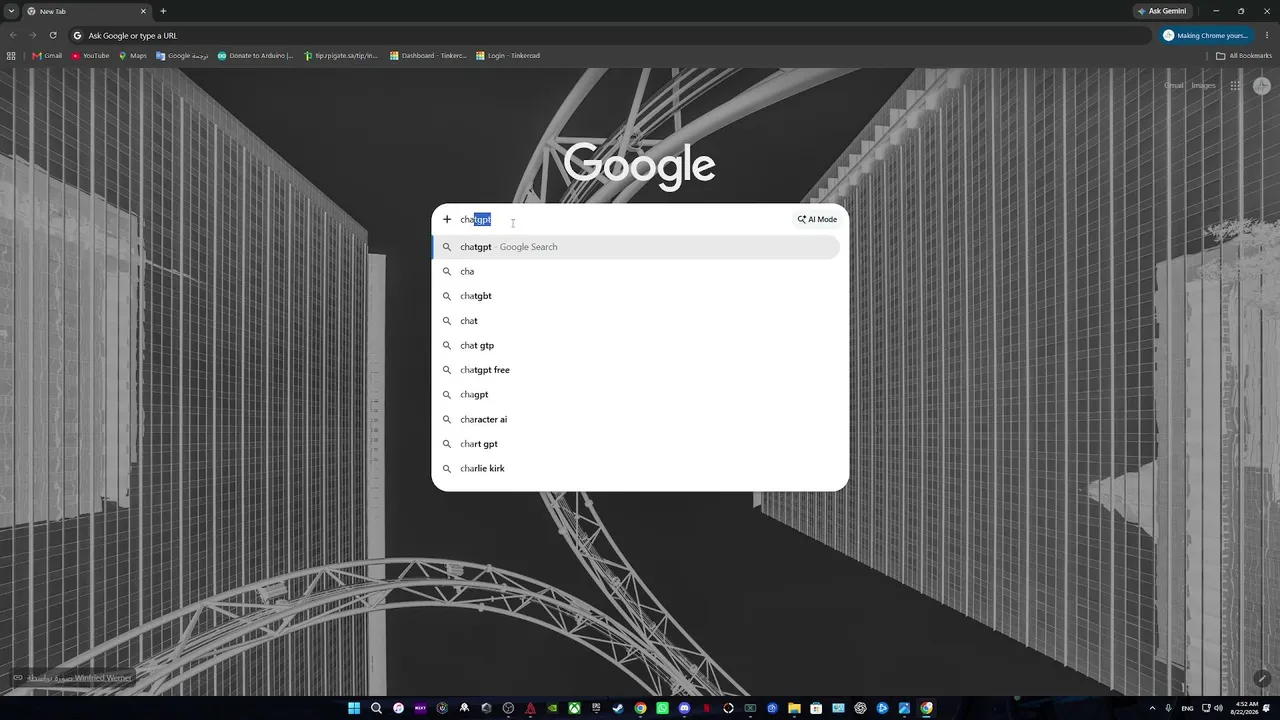The image size is (1280, 720).
Task: Open the Maps bookmark
Action: pos(133,56)
